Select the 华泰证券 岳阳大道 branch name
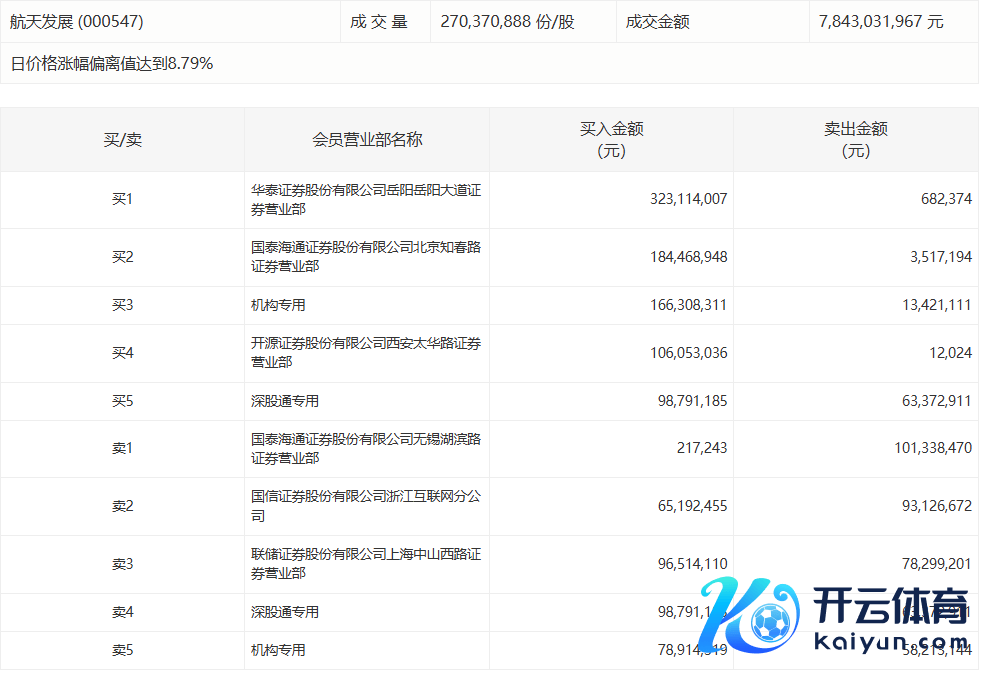Viewport: 983px width, 675px height. click(366, 200)
